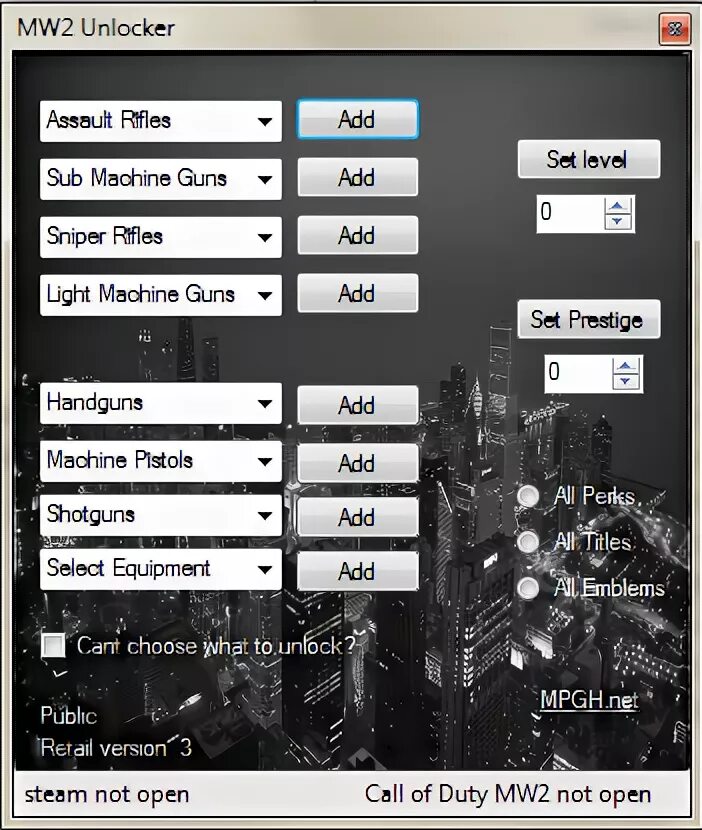Click Add beside Select Equipment
Screen dimensions: 702x830
tap(358, 572)
